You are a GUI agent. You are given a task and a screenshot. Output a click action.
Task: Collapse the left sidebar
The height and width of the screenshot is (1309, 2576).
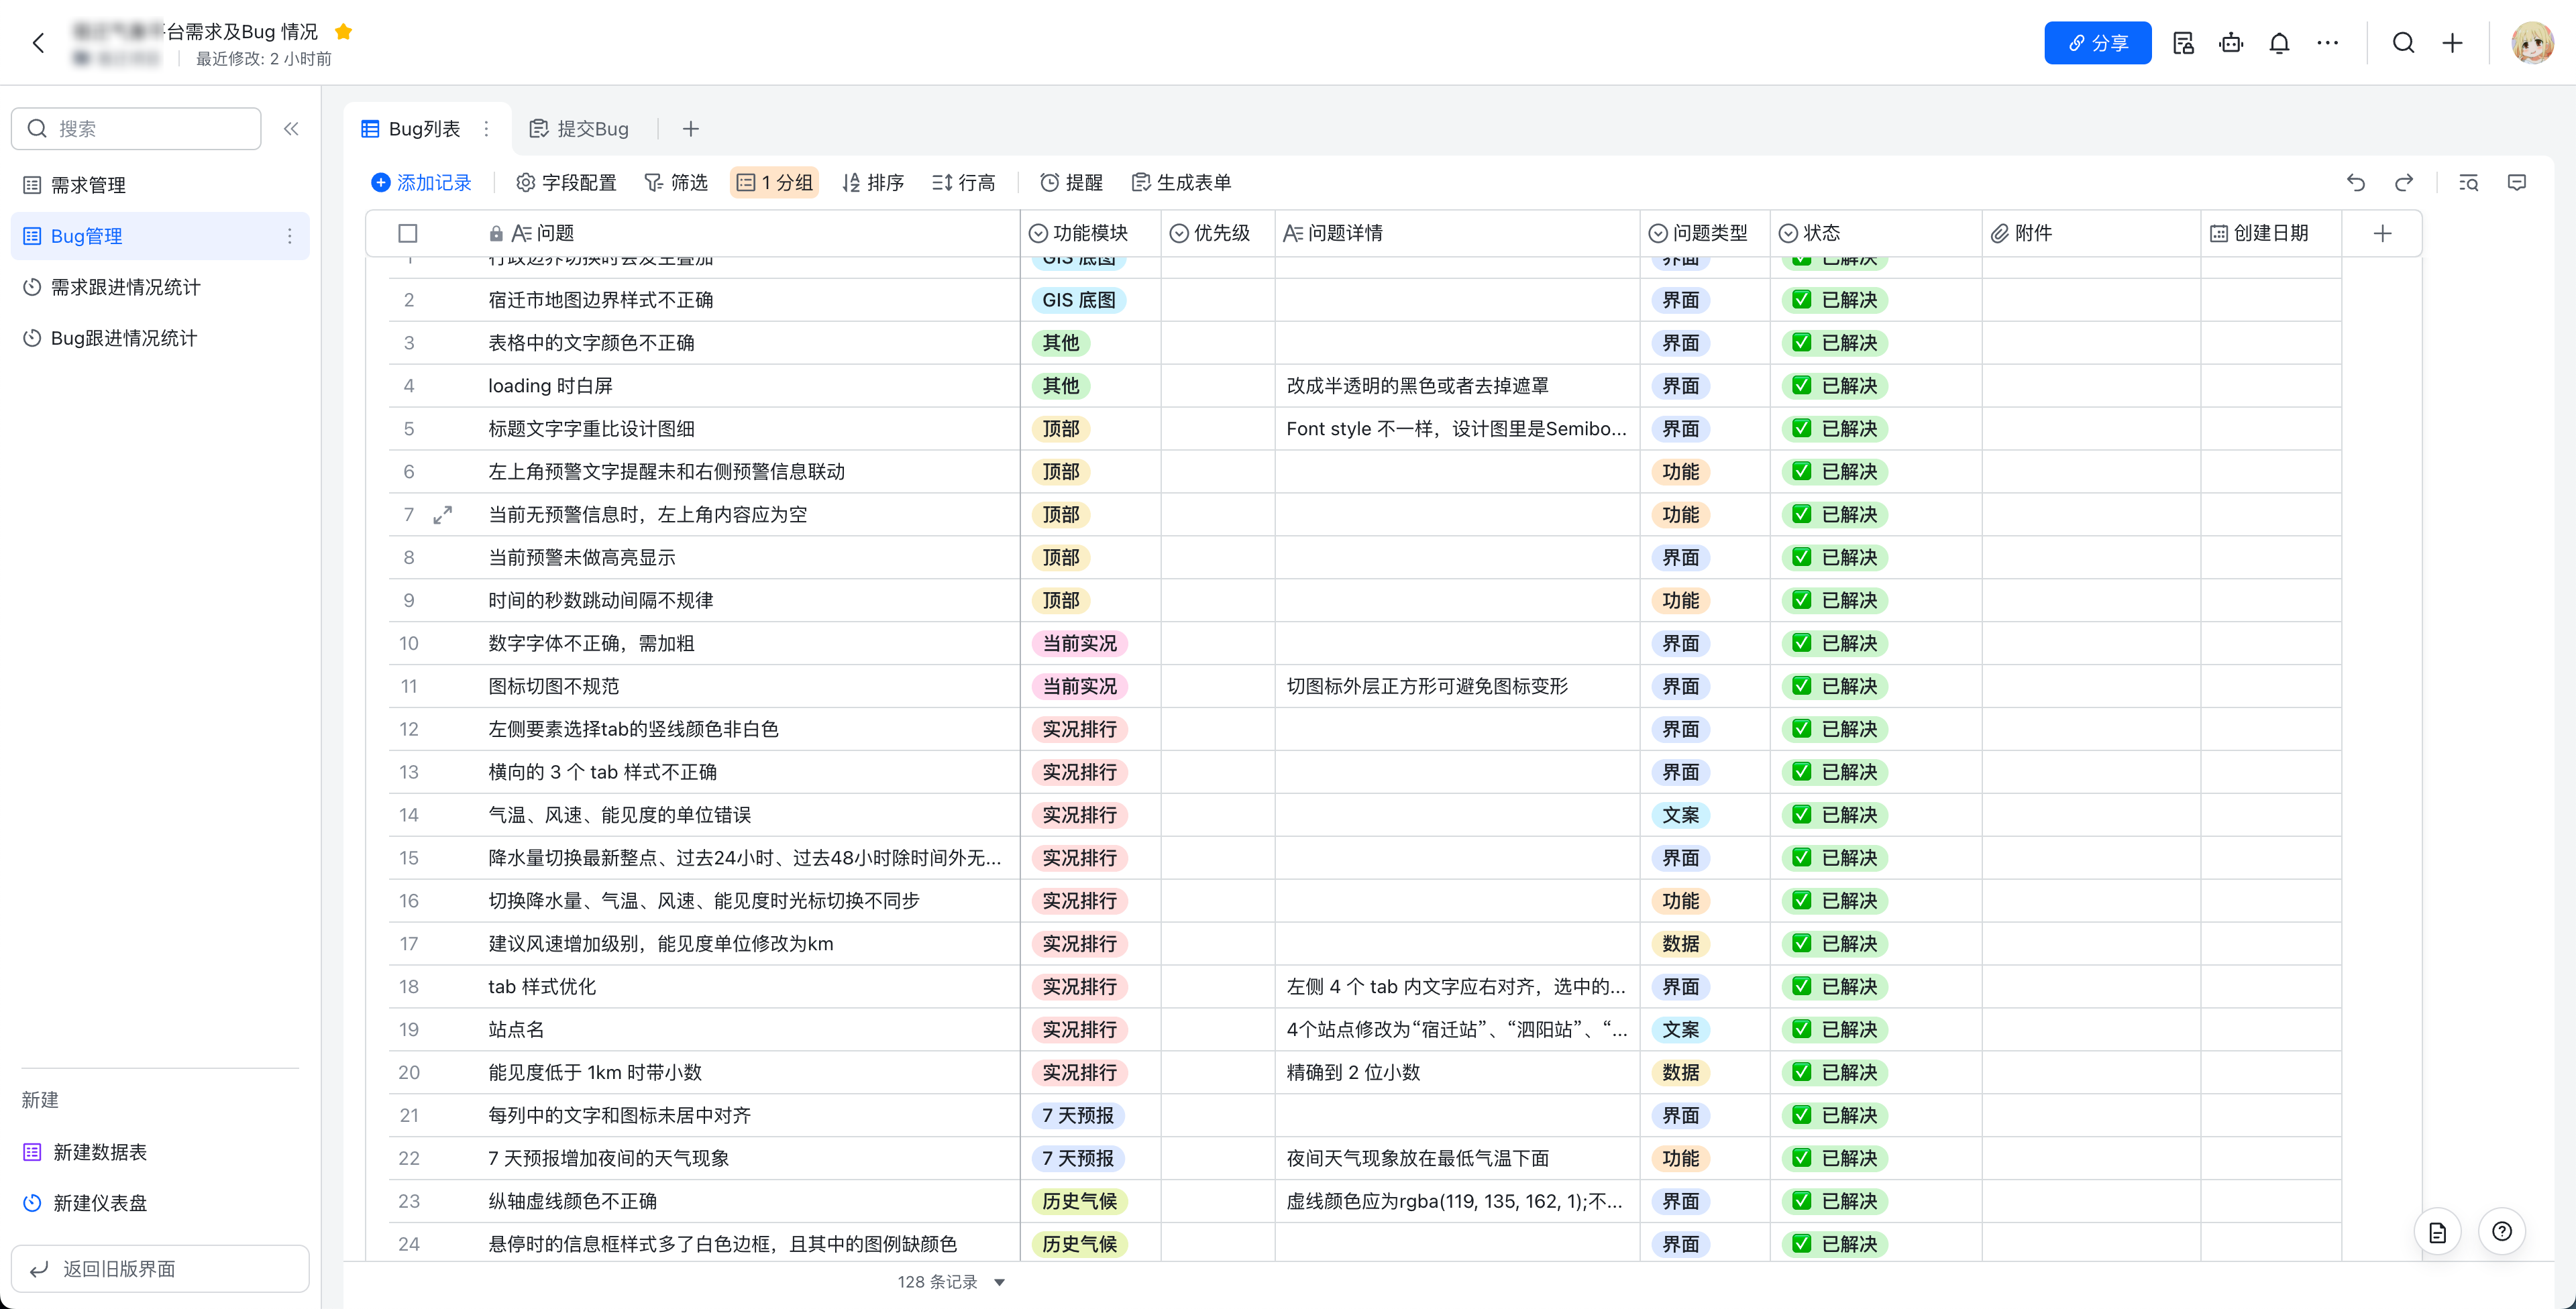coord(291,128)
